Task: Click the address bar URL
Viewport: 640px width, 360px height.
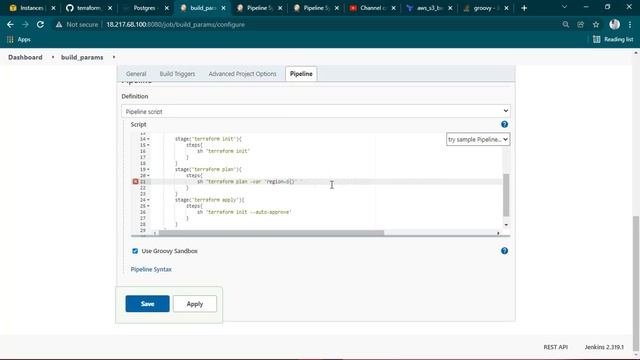Action: click(176, 24)
